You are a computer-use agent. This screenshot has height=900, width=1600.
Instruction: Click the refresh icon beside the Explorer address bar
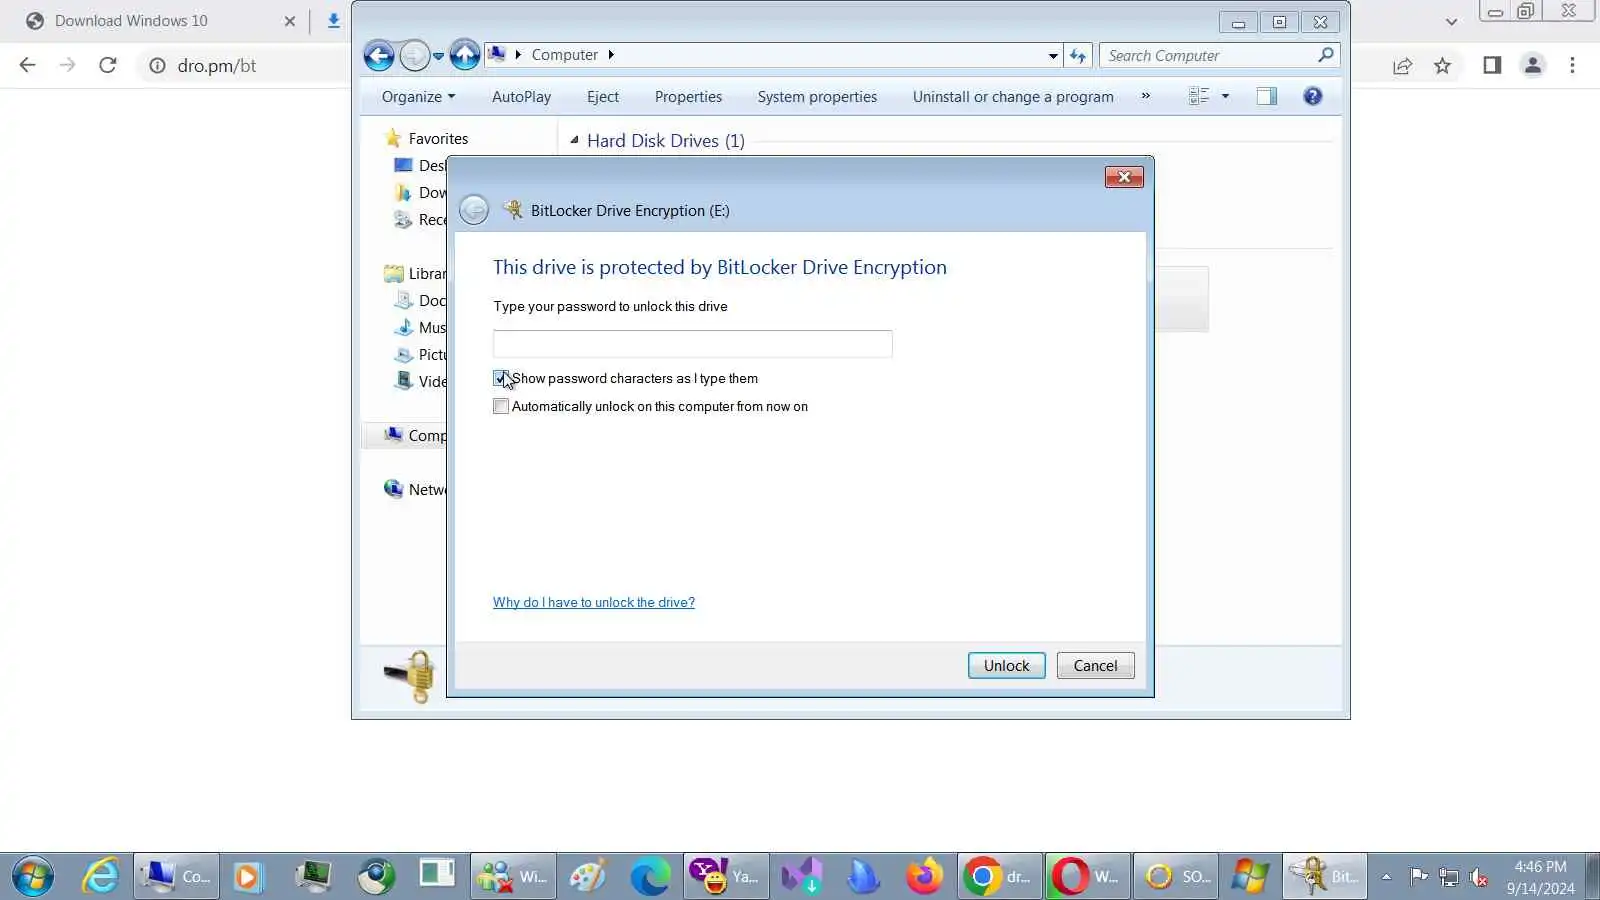click(x=1077, y=56)
